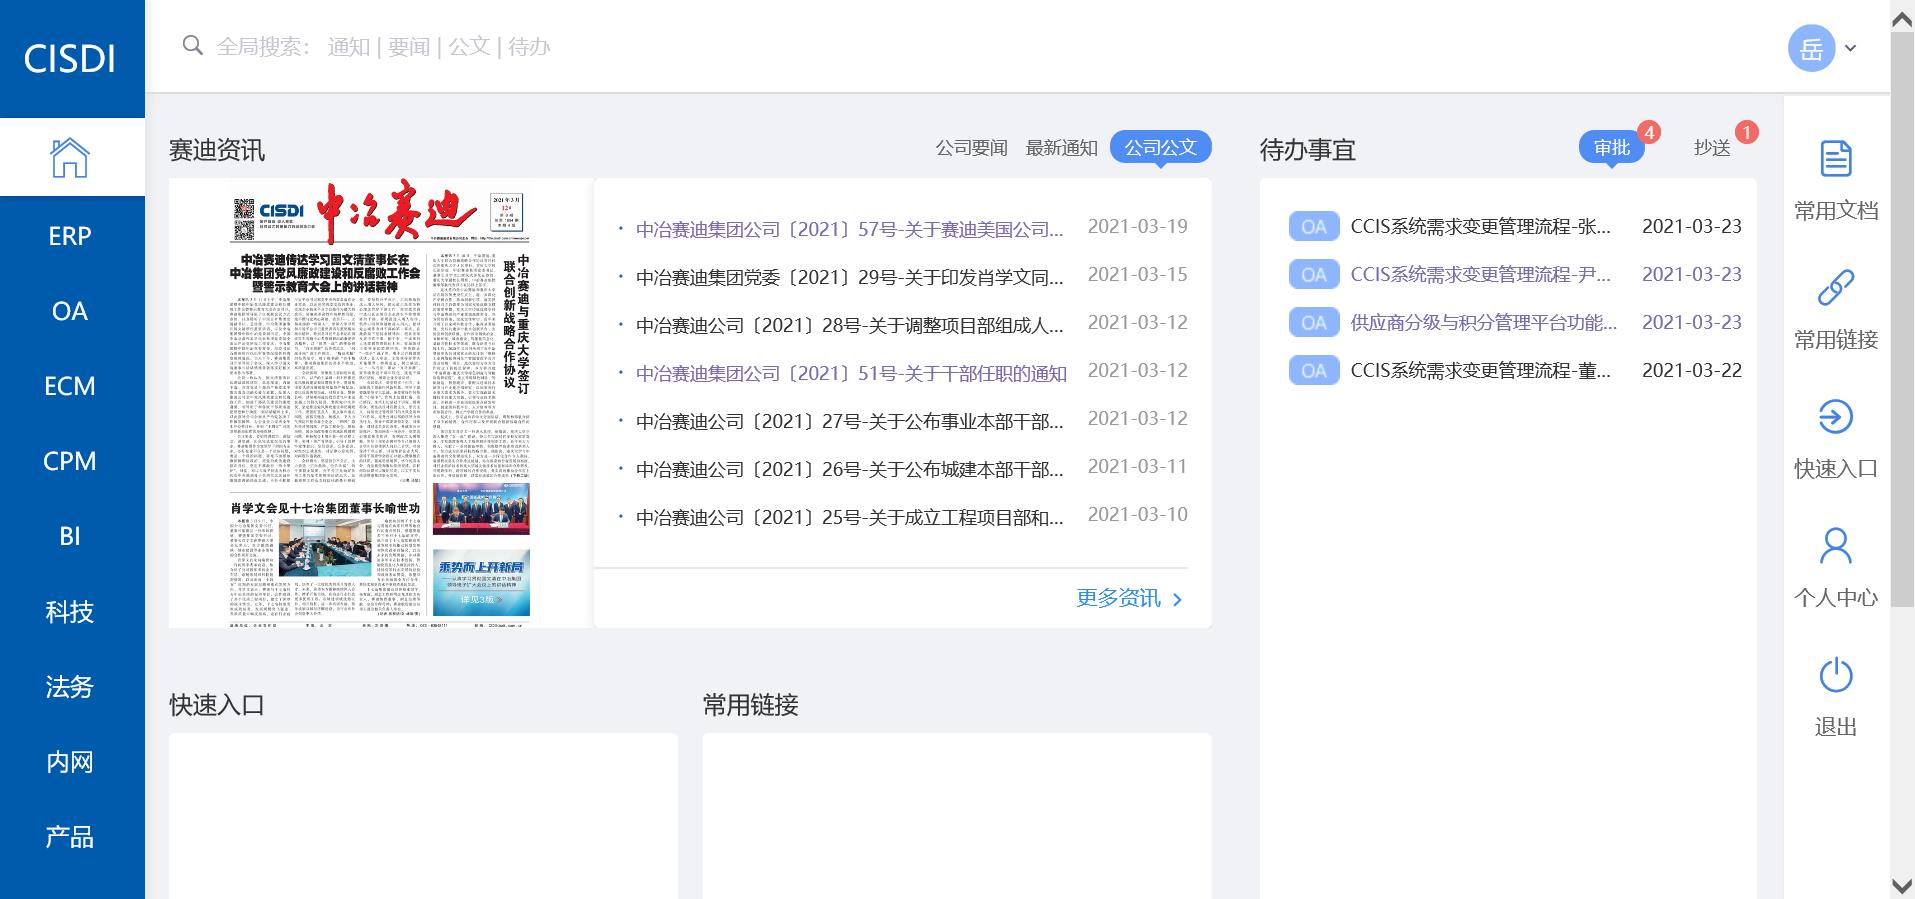
Task: Select ERP in the sidebar
Action: click(x=70, y=236)
